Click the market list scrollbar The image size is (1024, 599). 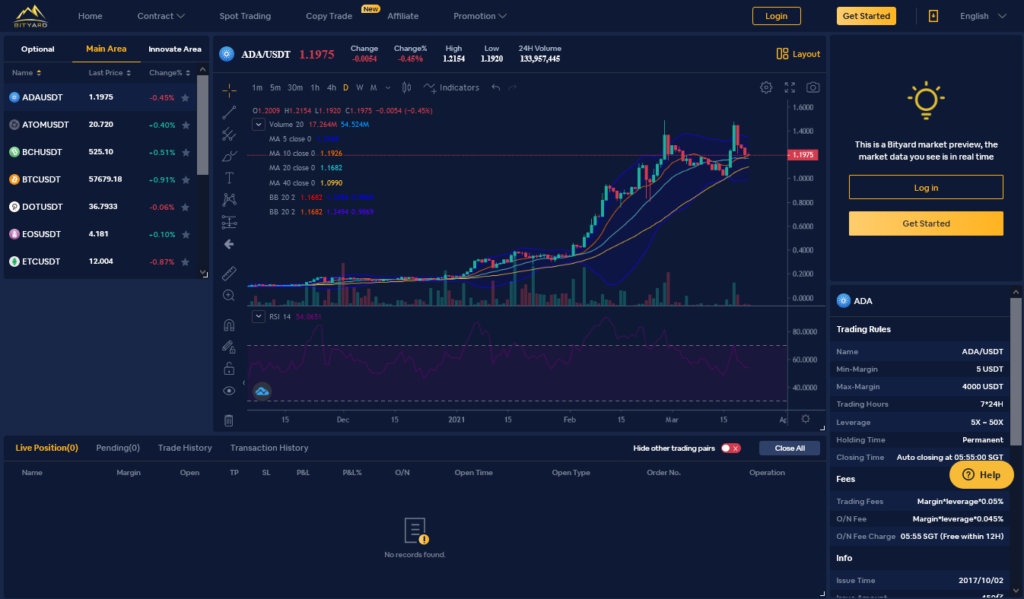coord(203,125)
